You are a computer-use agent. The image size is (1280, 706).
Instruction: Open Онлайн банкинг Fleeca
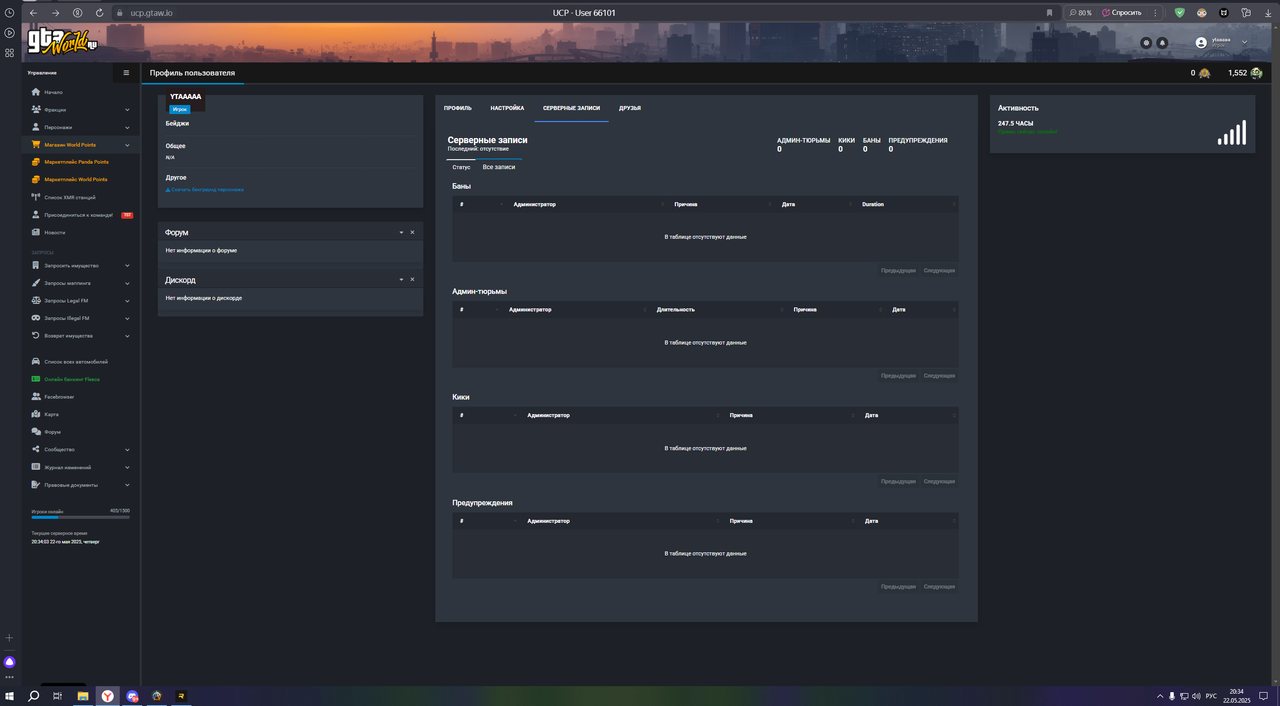click(73, 380)
